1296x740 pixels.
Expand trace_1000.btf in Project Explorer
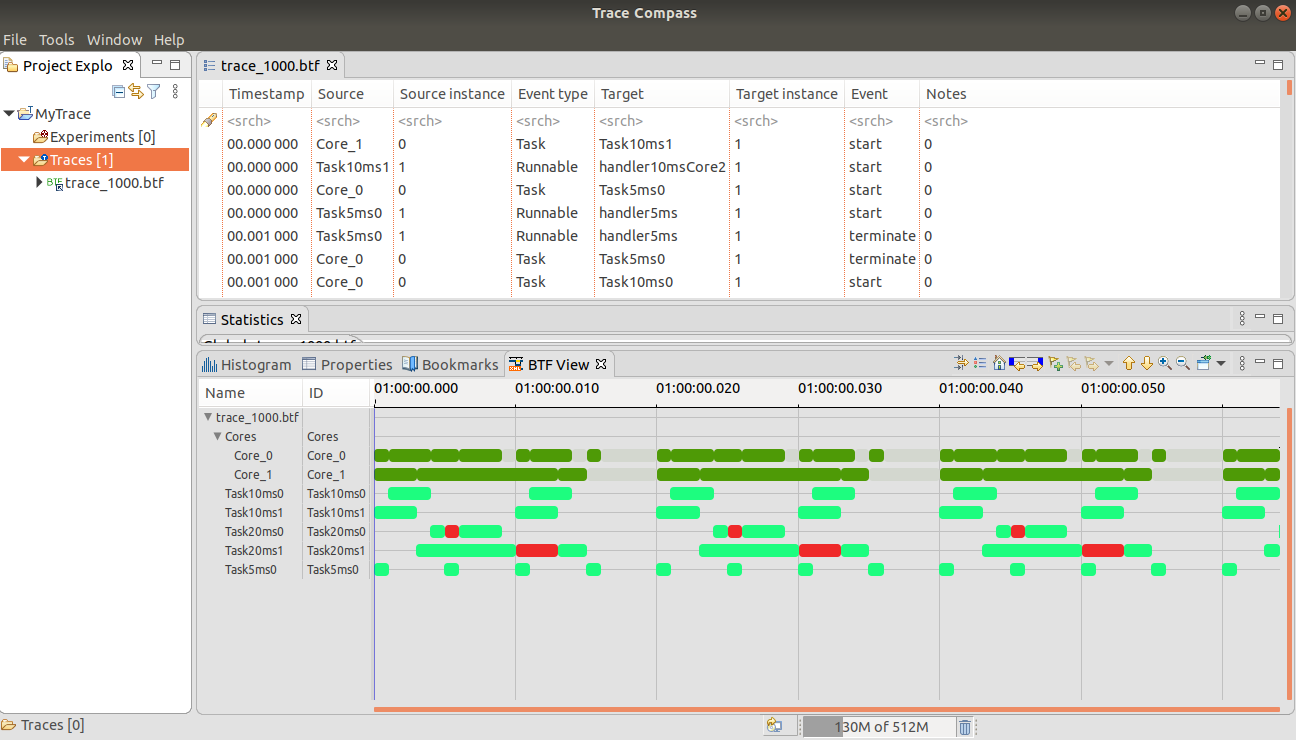pos(40,183)
